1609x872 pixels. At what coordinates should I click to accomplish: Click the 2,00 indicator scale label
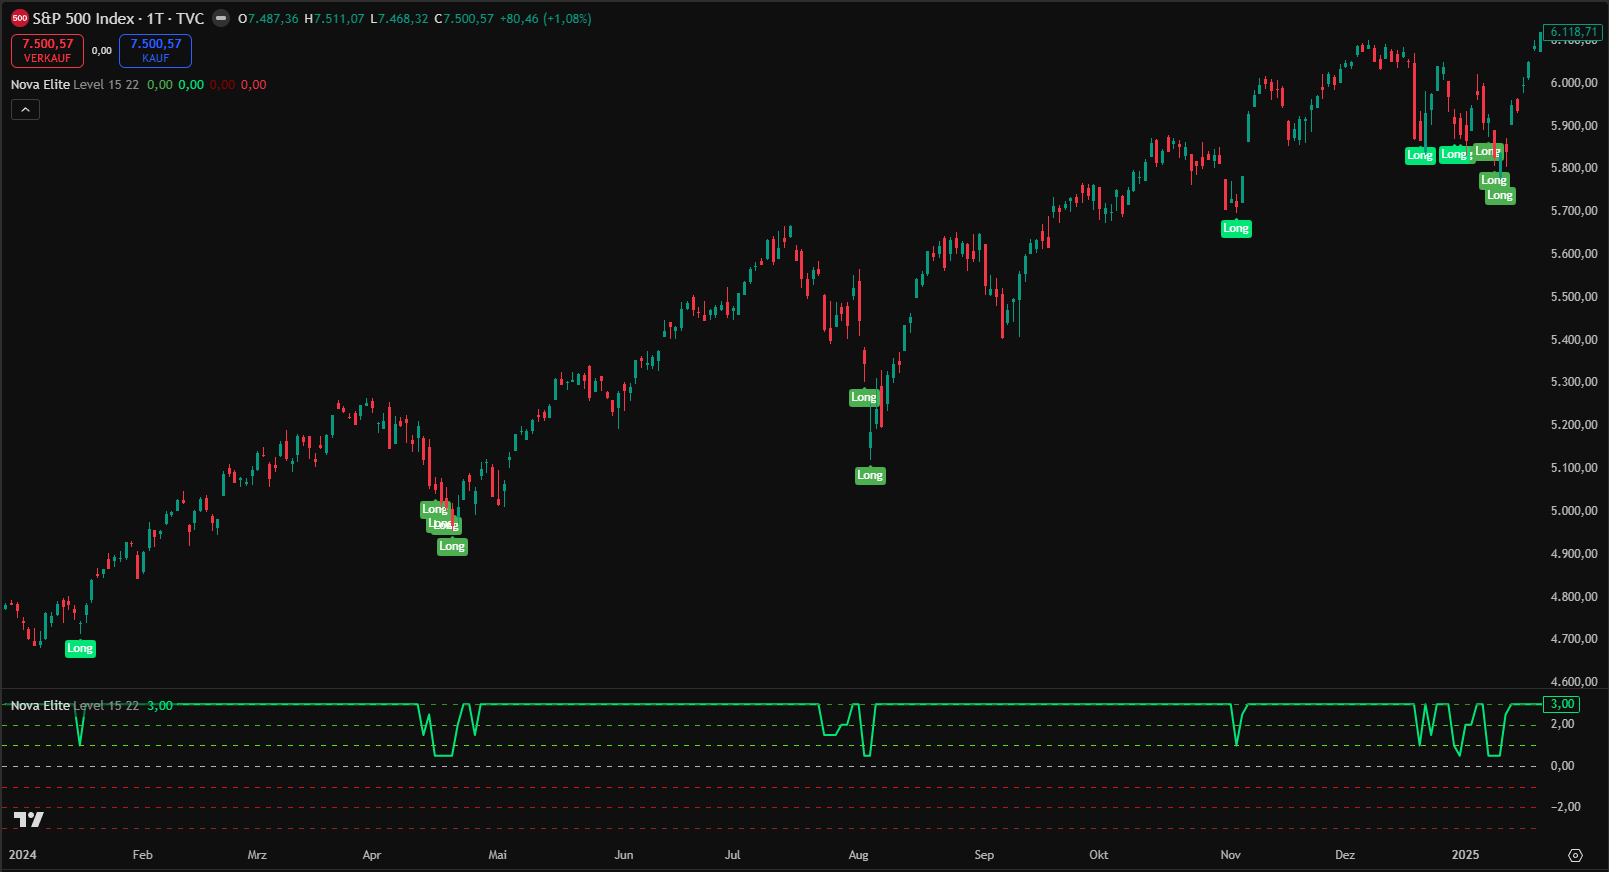1562,724
